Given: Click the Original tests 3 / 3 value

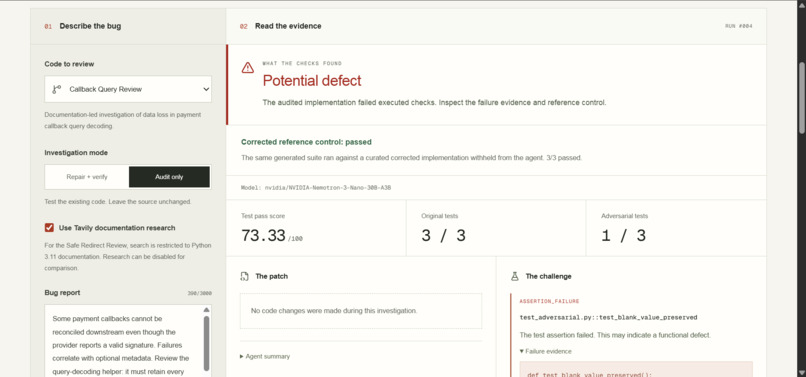Looking at the screenshot, I should 443,236.
